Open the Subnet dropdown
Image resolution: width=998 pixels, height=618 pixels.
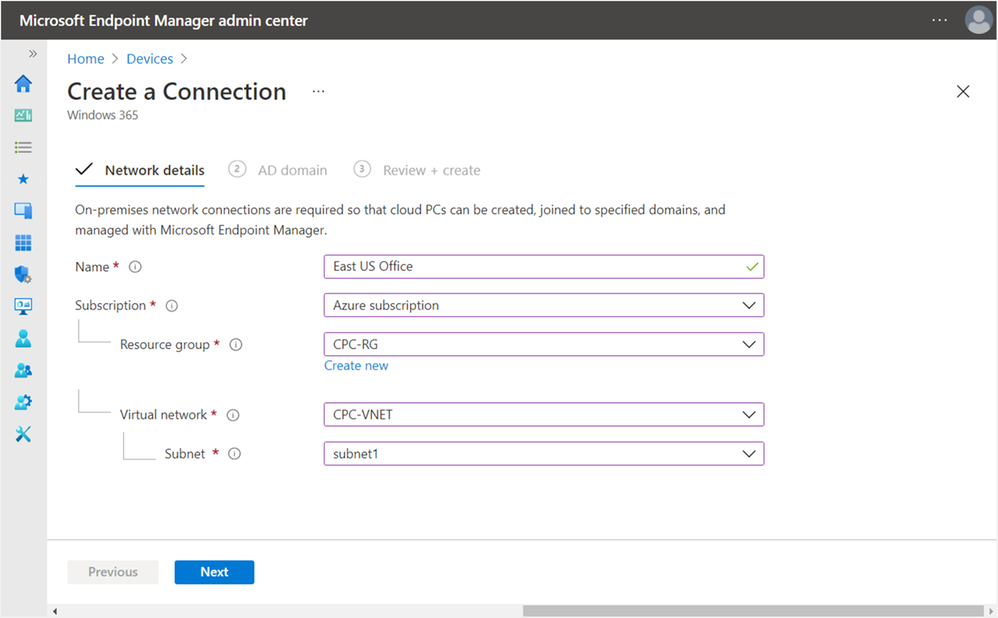coord(543,453)
